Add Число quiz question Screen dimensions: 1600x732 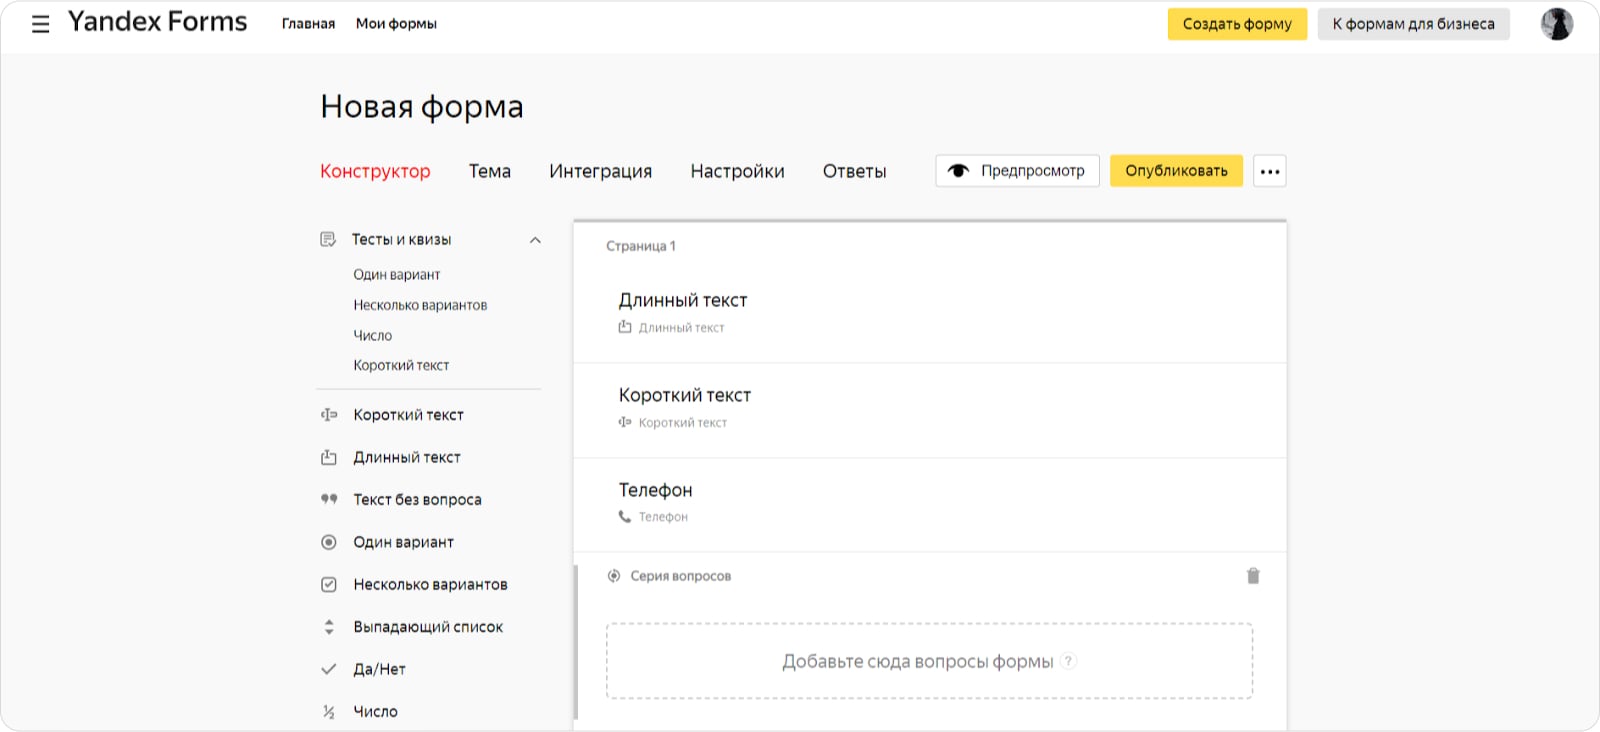[372, 336]
